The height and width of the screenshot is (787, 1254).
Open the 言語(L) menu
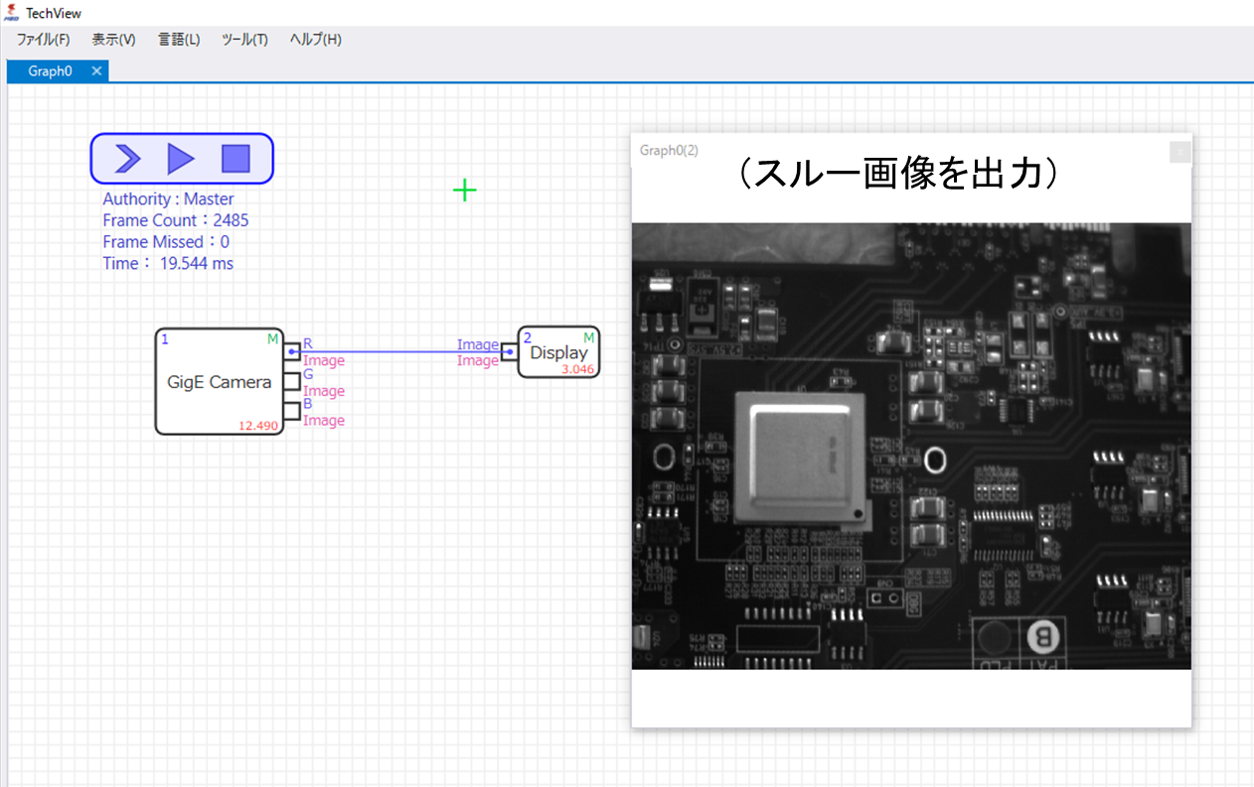click(177, 40)
